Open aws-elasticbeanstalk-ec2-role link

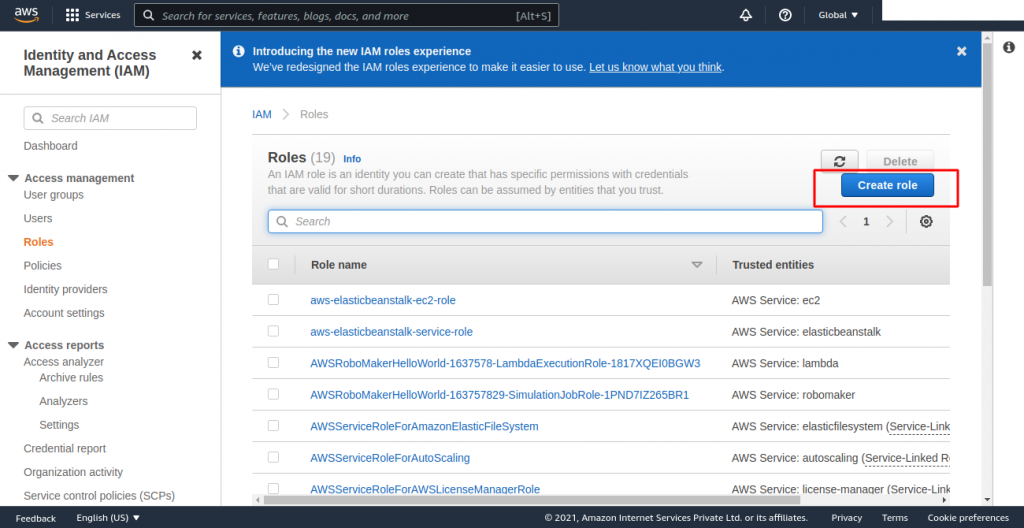pyautogui.click(x=383, y=300)
